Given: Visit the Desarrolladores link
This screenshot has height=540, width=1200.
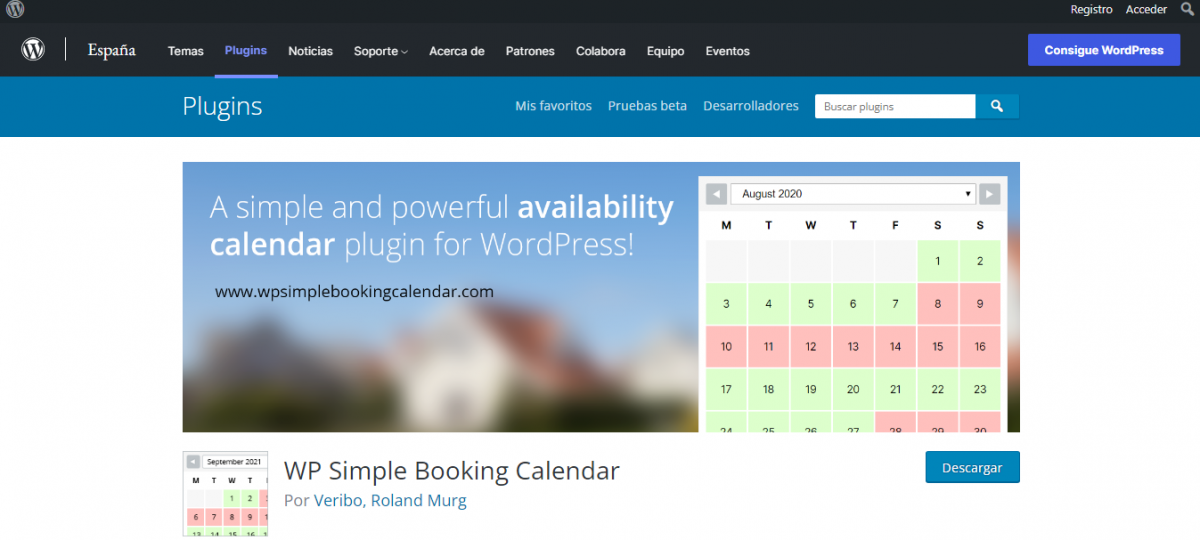Looking at the screenshot, I should [x=750, y=106].
